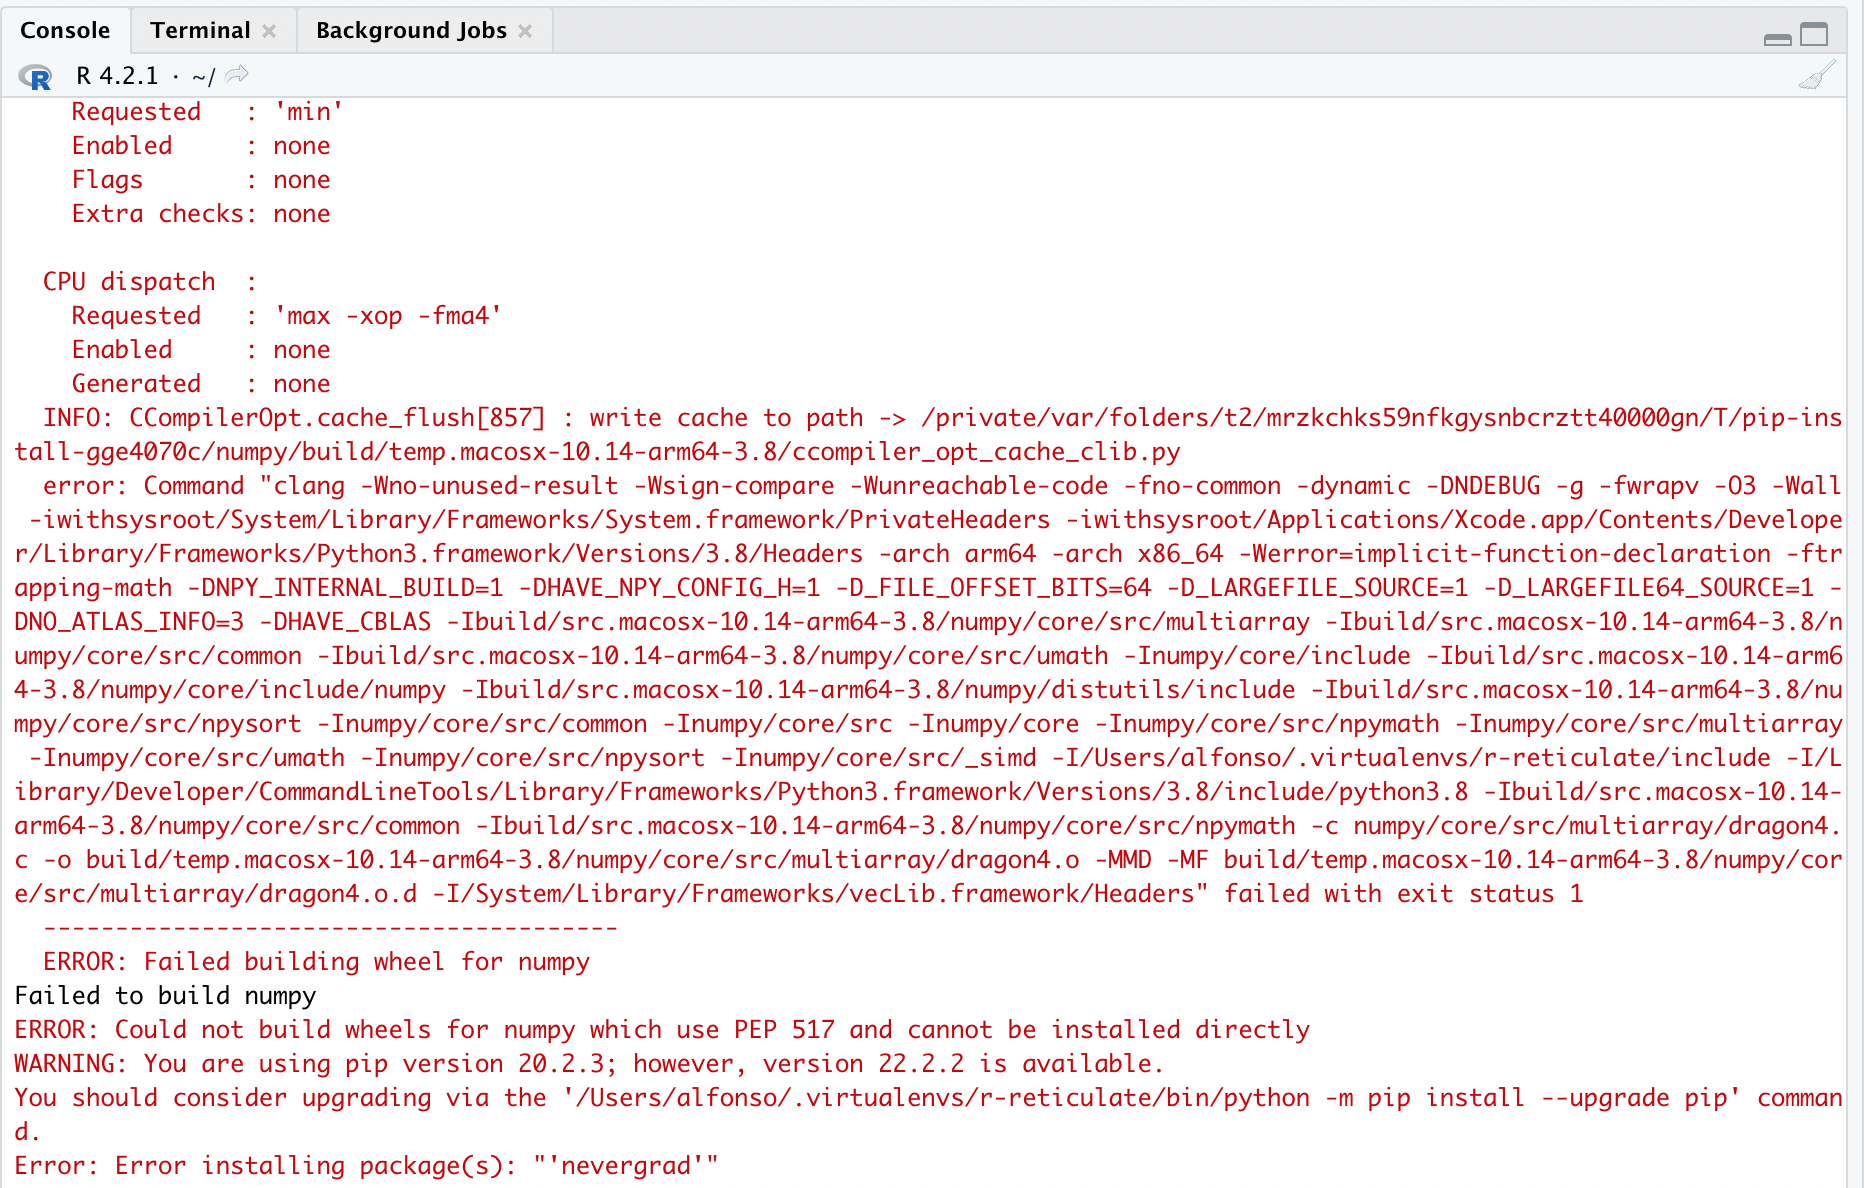This screenshot has height=1188, width=1864.
Task: Clear the console using the broom icon
Action: [1817, 73]
